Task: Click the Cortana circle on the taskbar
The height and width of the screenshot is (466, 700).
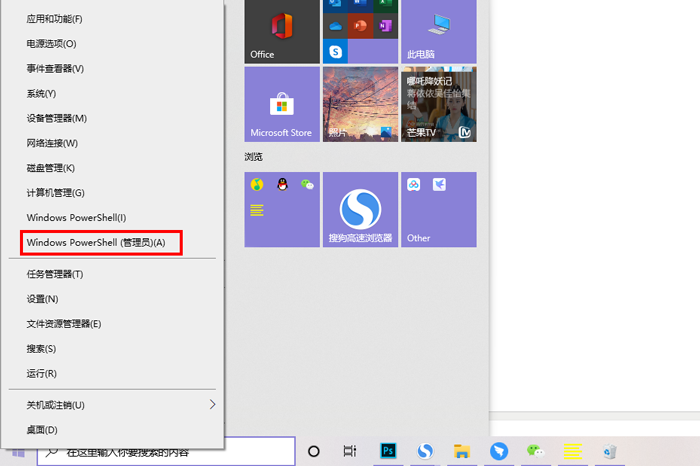Action: pyautogui.click(x=314, y=451)
